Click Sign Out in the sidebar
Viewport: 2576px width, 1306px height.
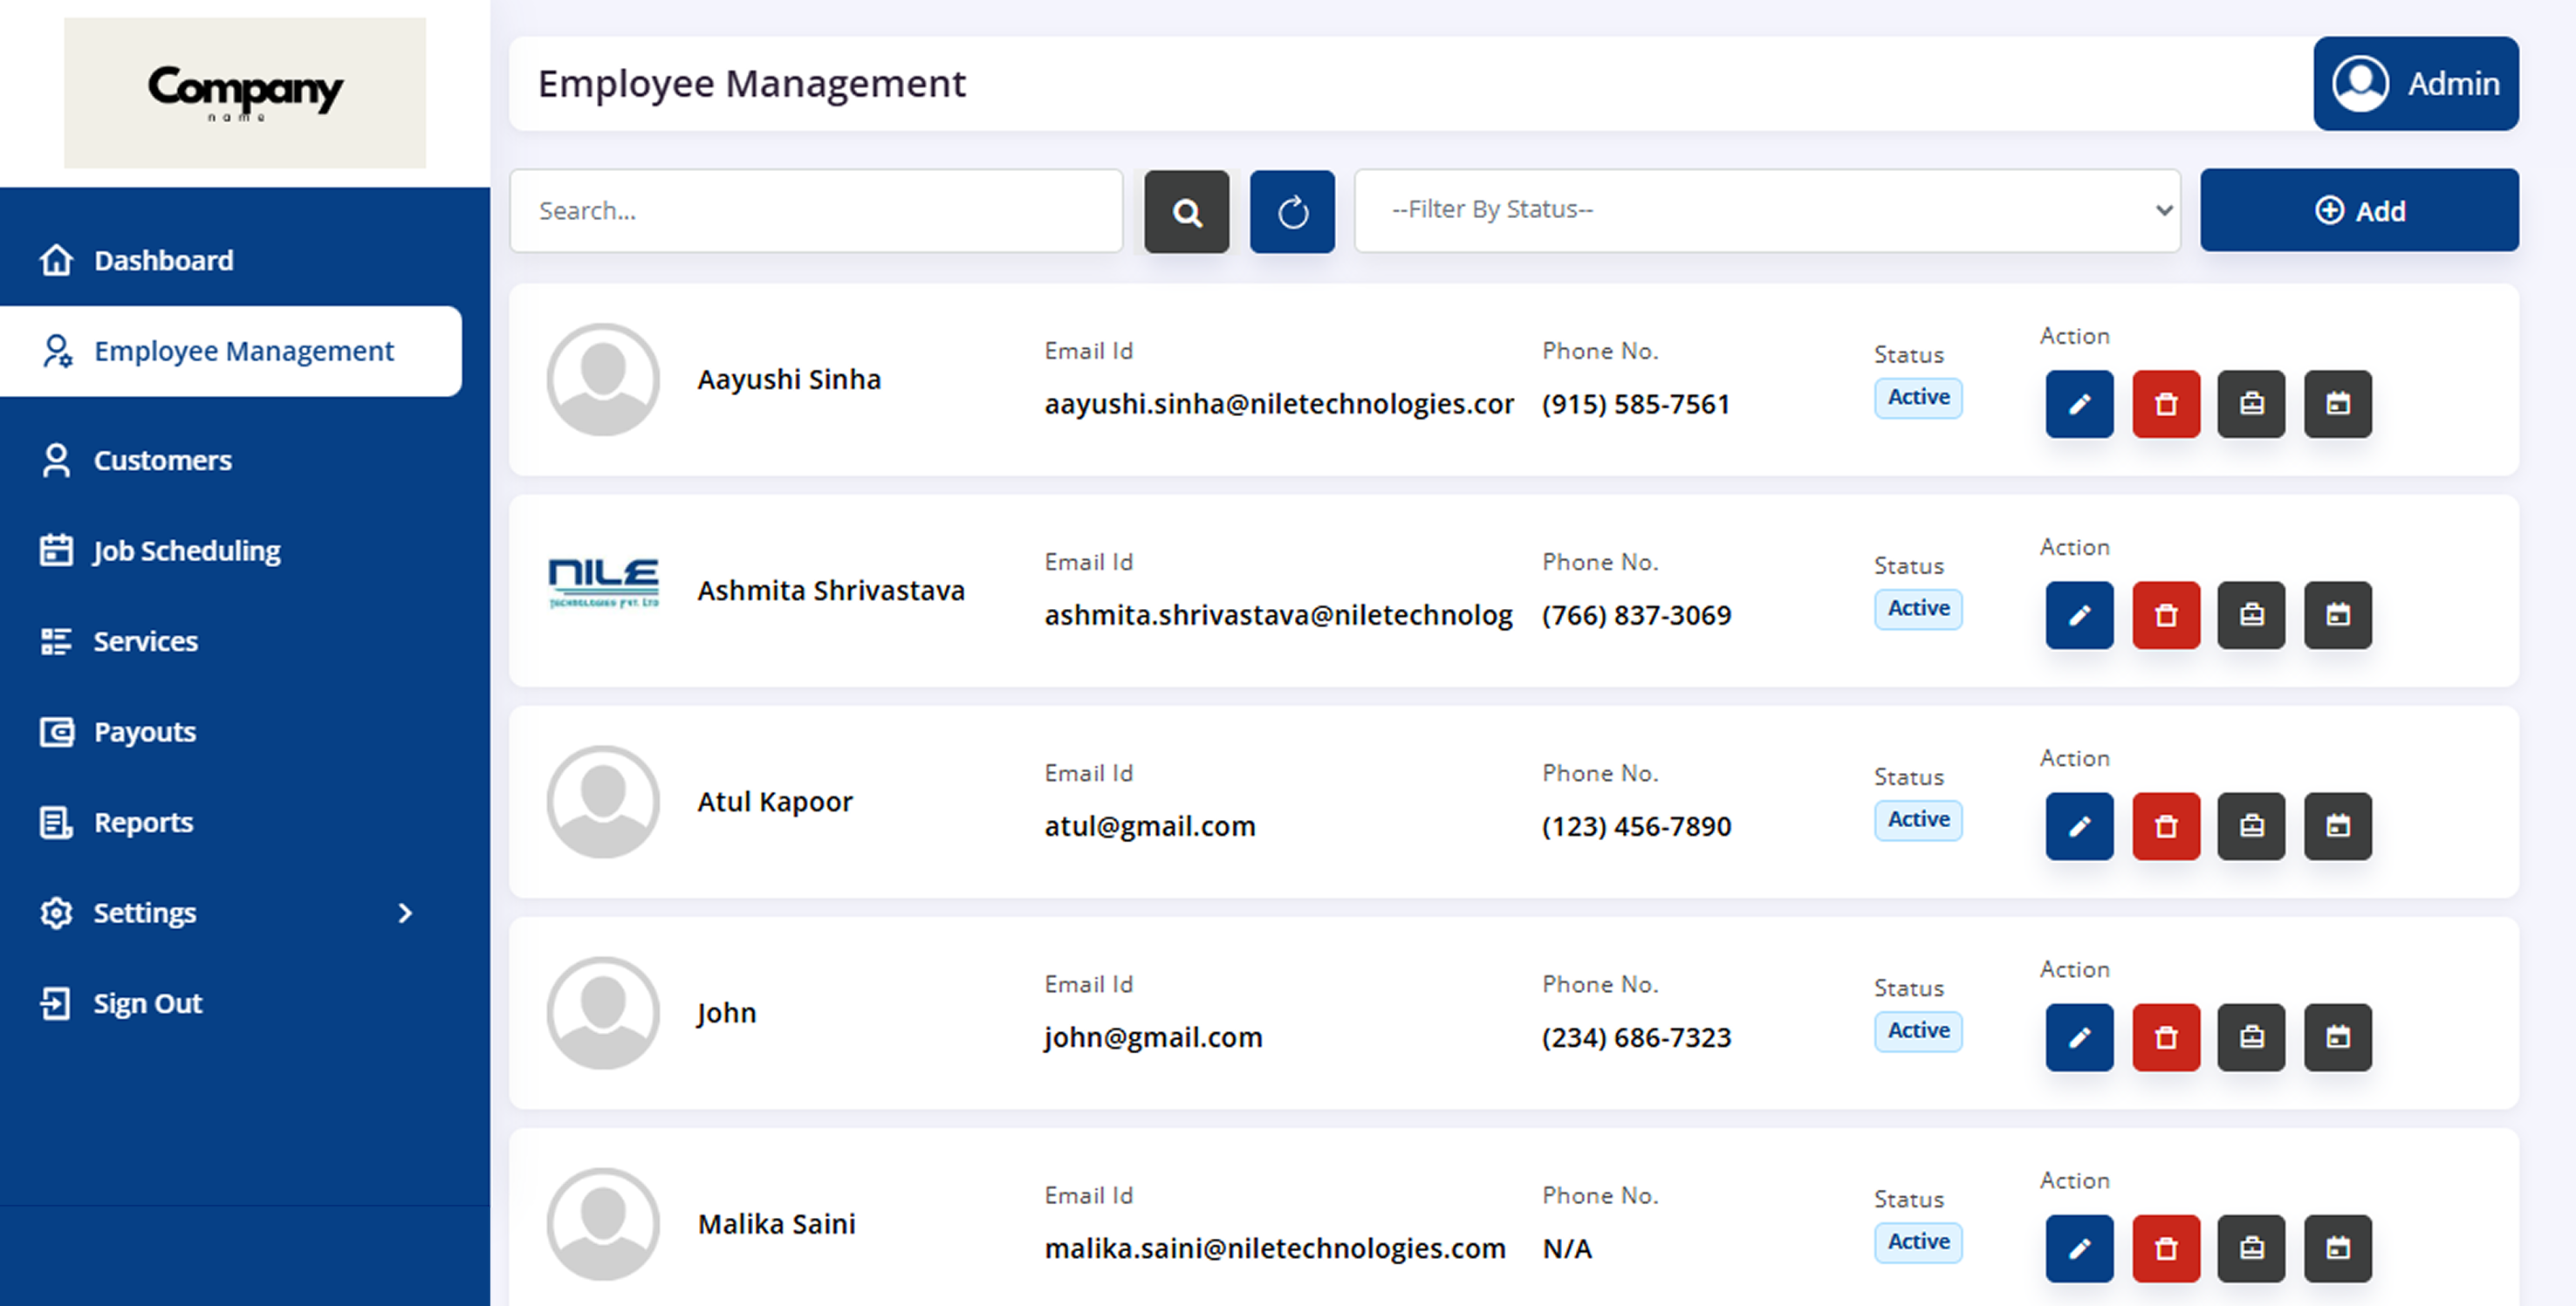147,1003
